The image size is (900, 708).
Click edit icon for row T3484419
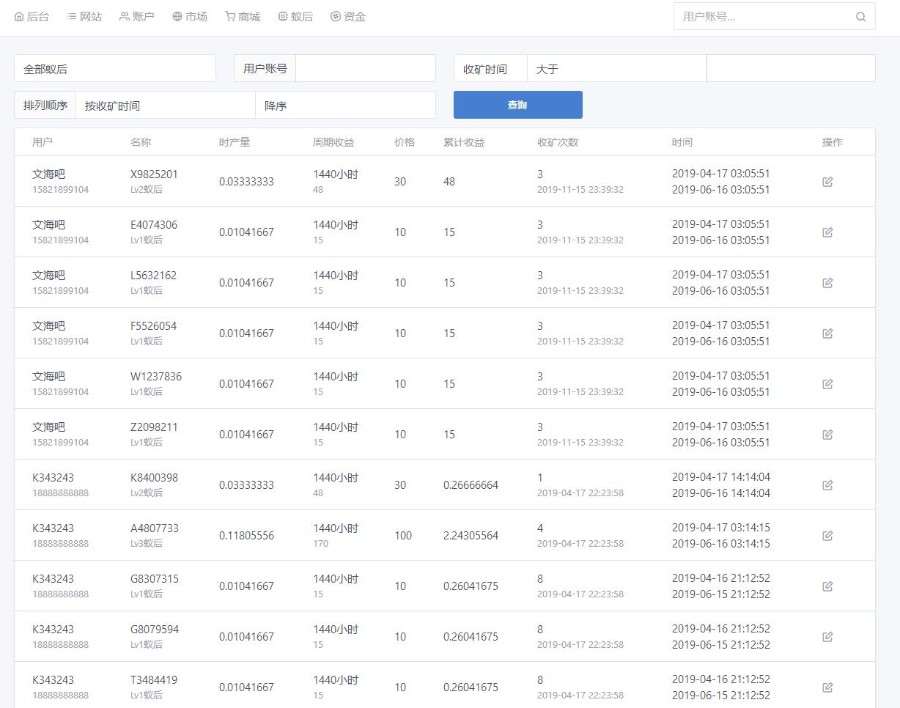(827, 687)
